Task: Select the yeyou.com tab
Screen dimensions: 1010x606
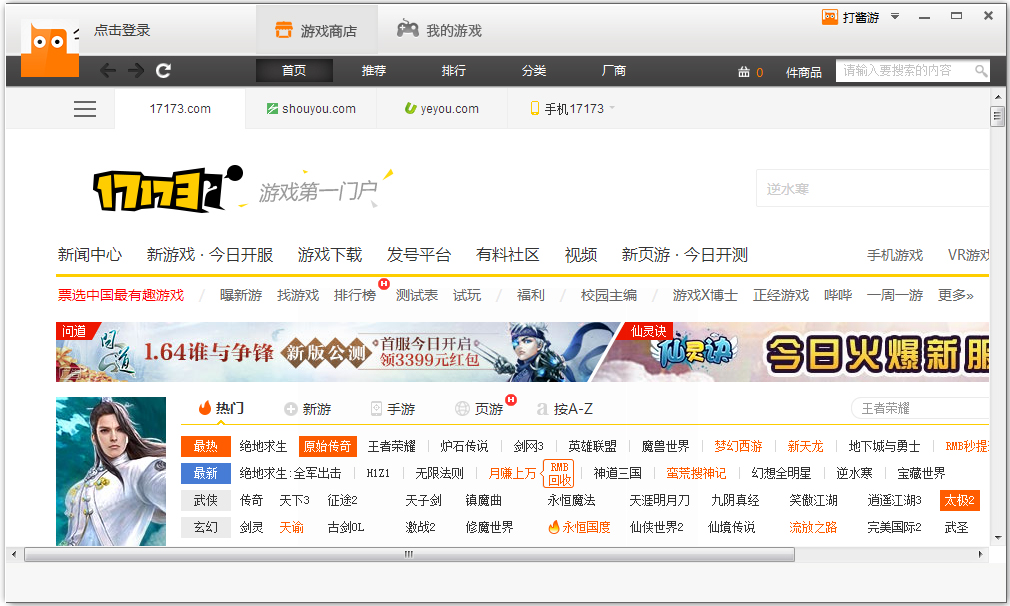Action: [x=441, y=109]
